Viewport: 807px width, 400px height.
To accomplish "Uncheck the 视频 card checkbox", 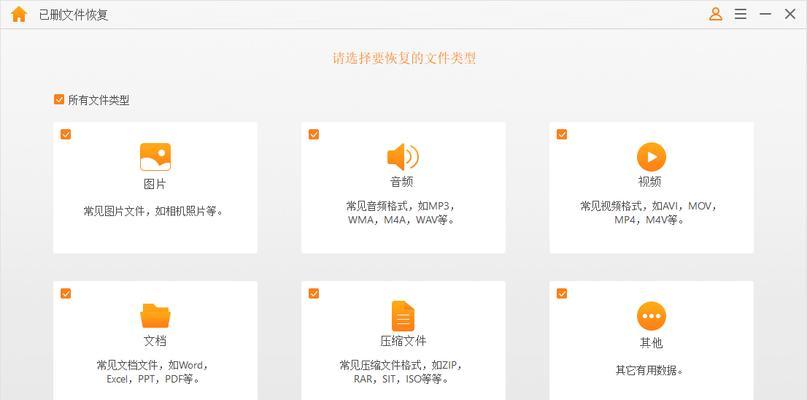I will 562,134.
